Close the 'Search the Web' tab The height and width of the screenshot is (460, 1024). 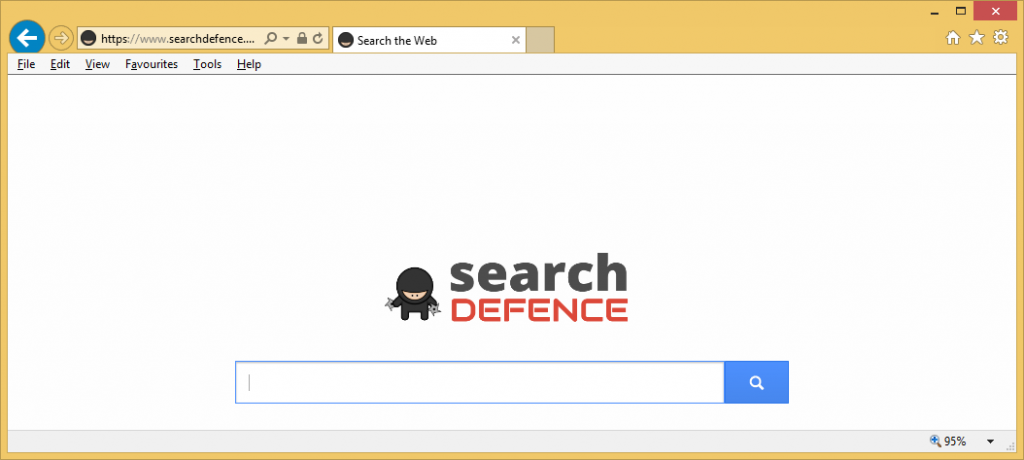coord(515,40)
